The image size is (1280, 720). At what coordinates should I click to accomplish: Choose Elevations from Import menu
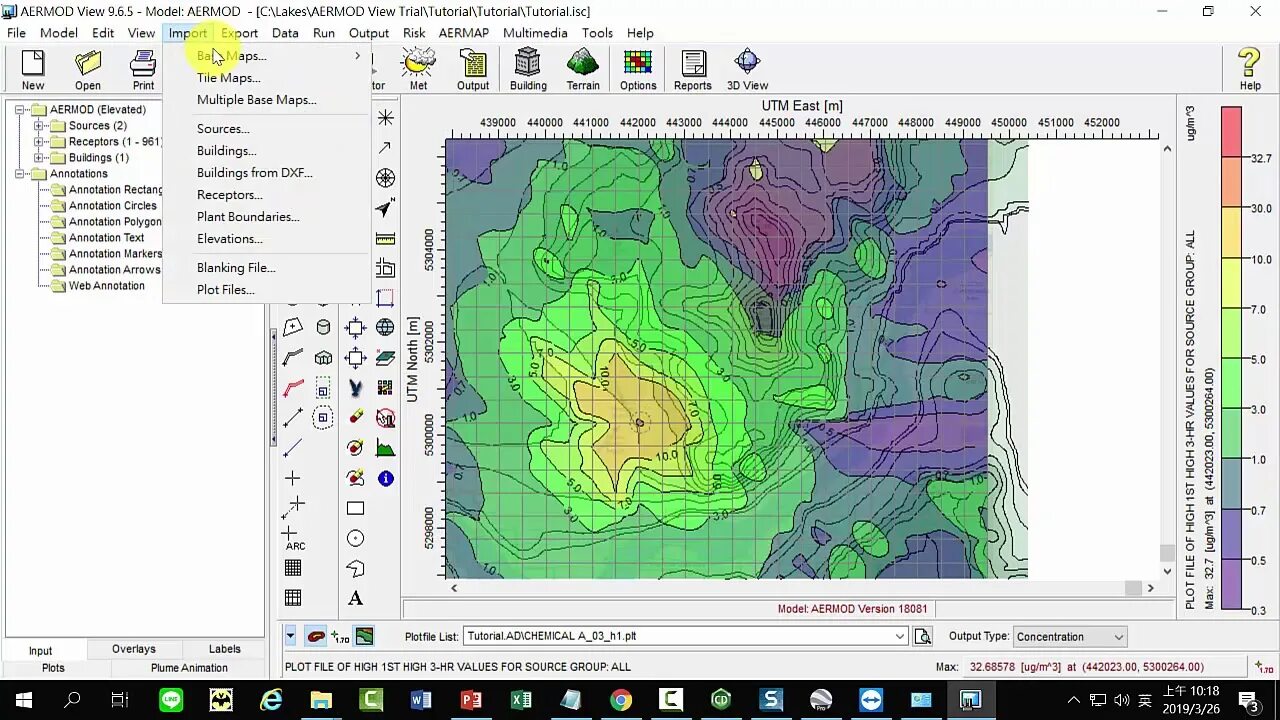click(269, 239)
